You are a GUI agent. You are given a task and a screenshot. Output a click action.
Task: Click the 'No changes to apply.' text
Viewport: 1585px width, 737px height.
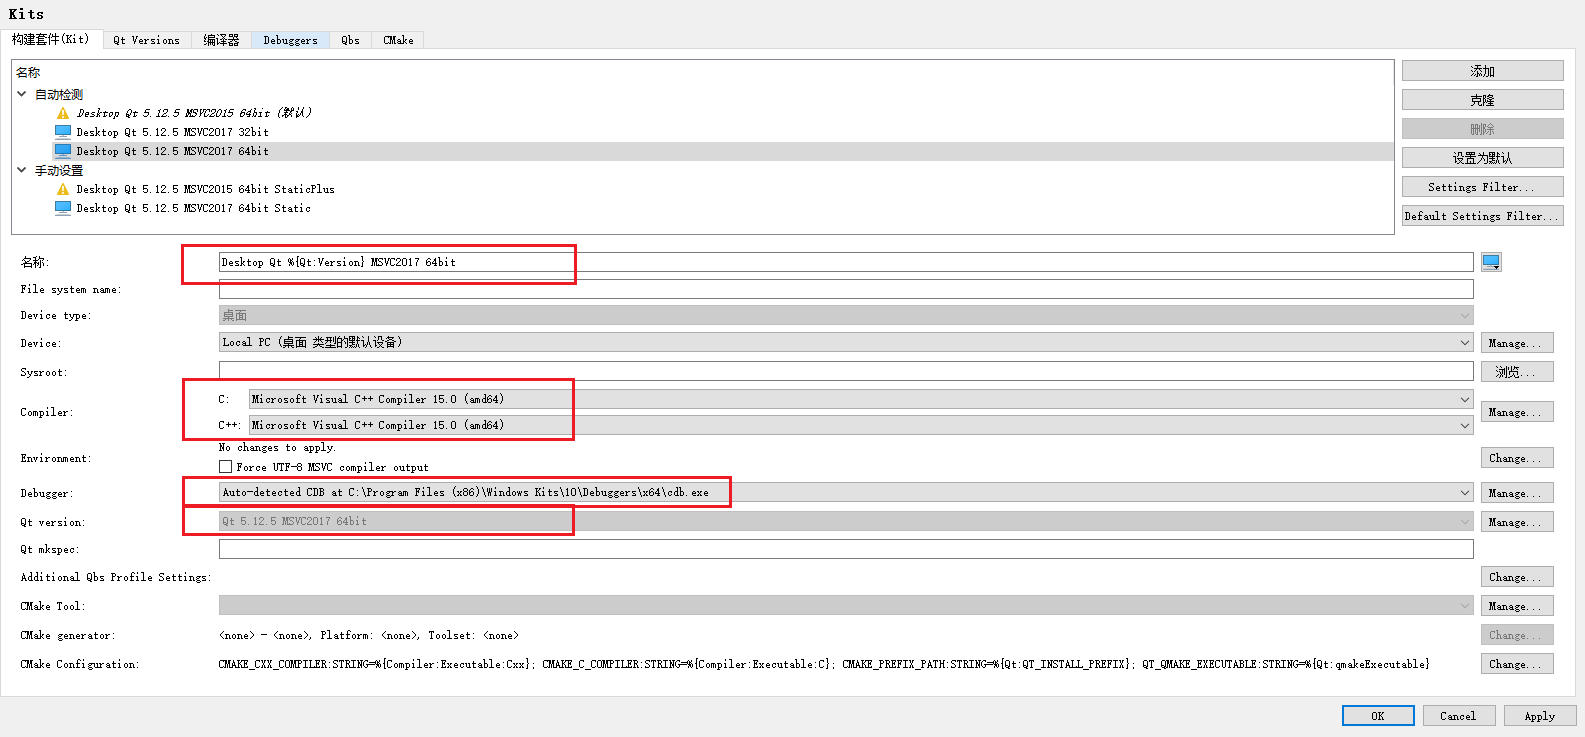pos(277,447)
